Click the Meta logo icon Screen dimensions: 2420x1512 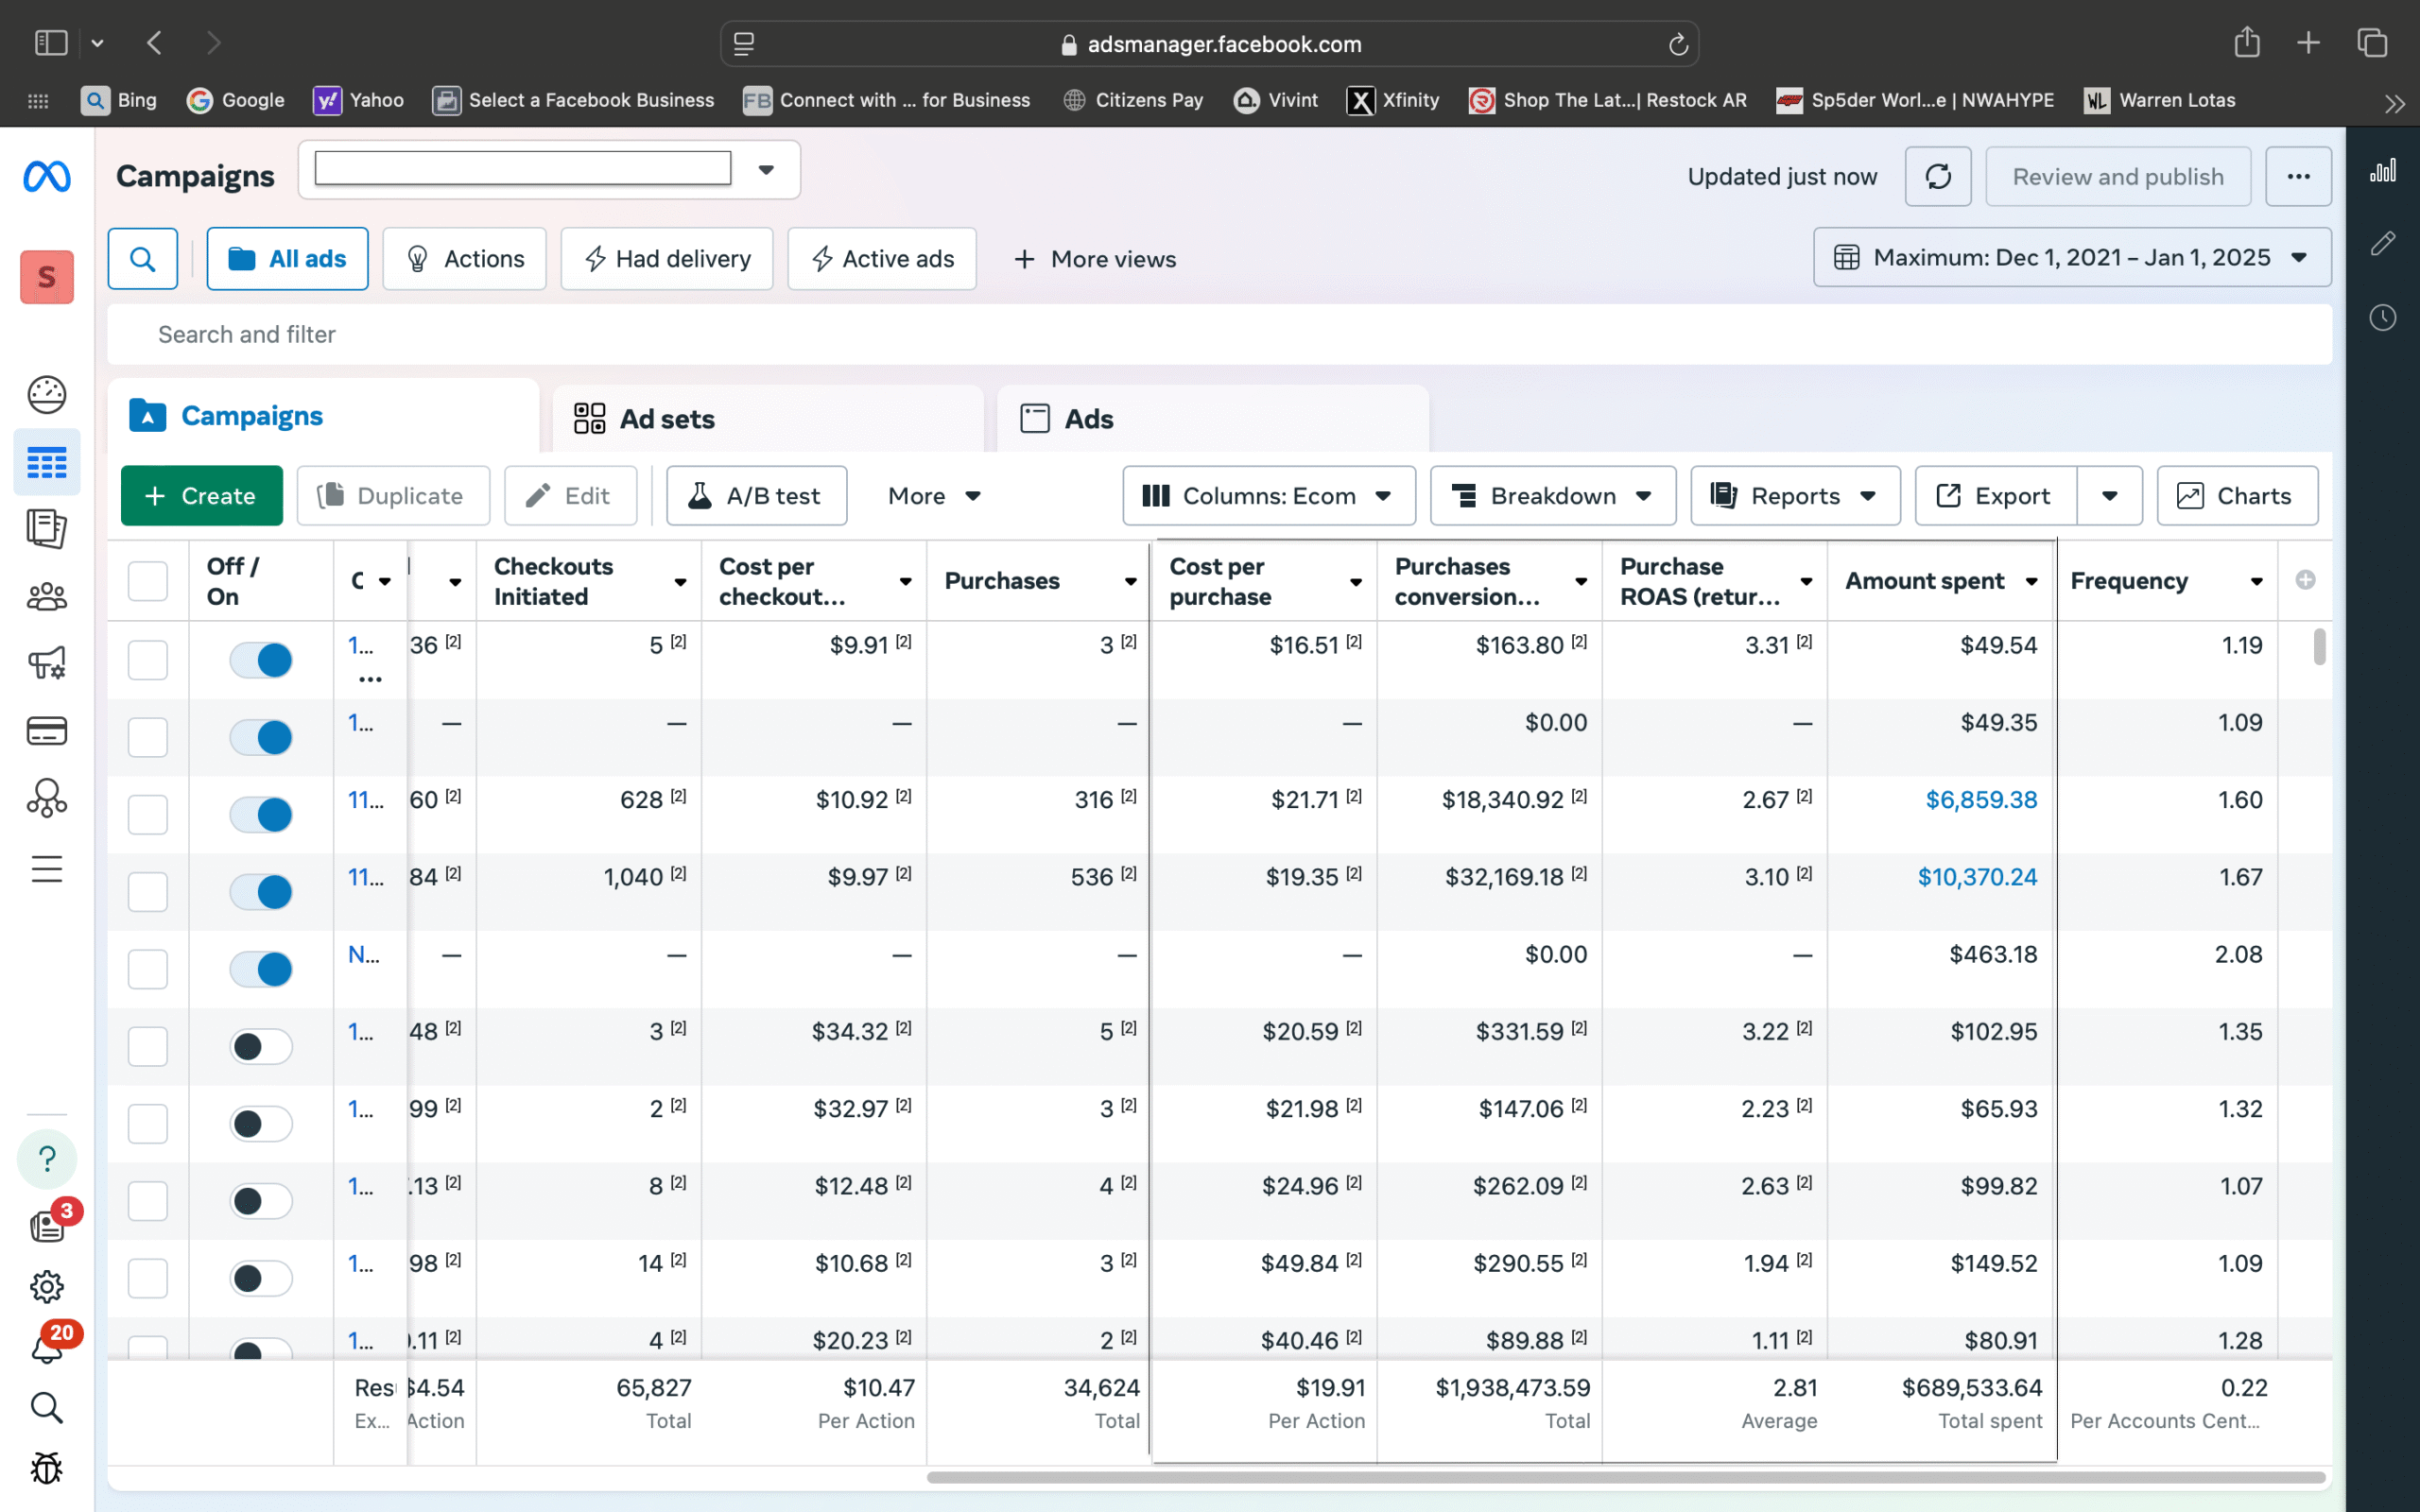[47, 176]
